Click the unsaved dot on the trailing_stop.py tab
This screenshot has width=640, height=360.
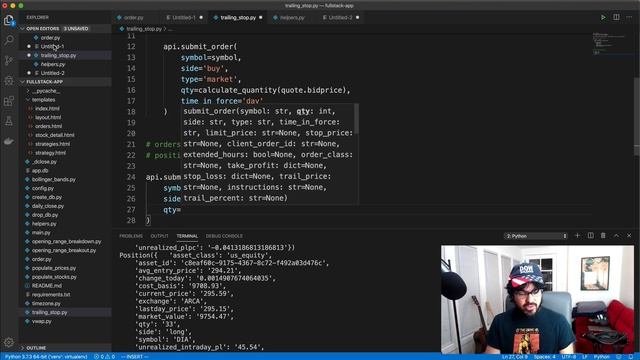point(261,18)
